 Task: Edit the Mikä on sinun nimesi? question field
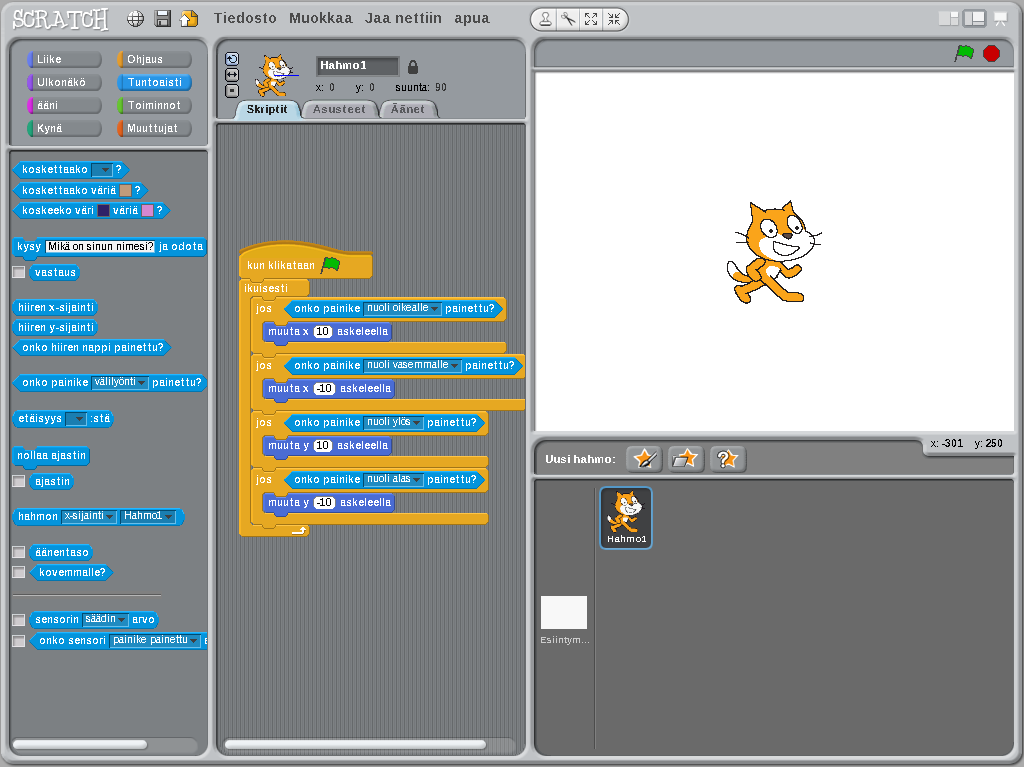click(x=101, y=246)
